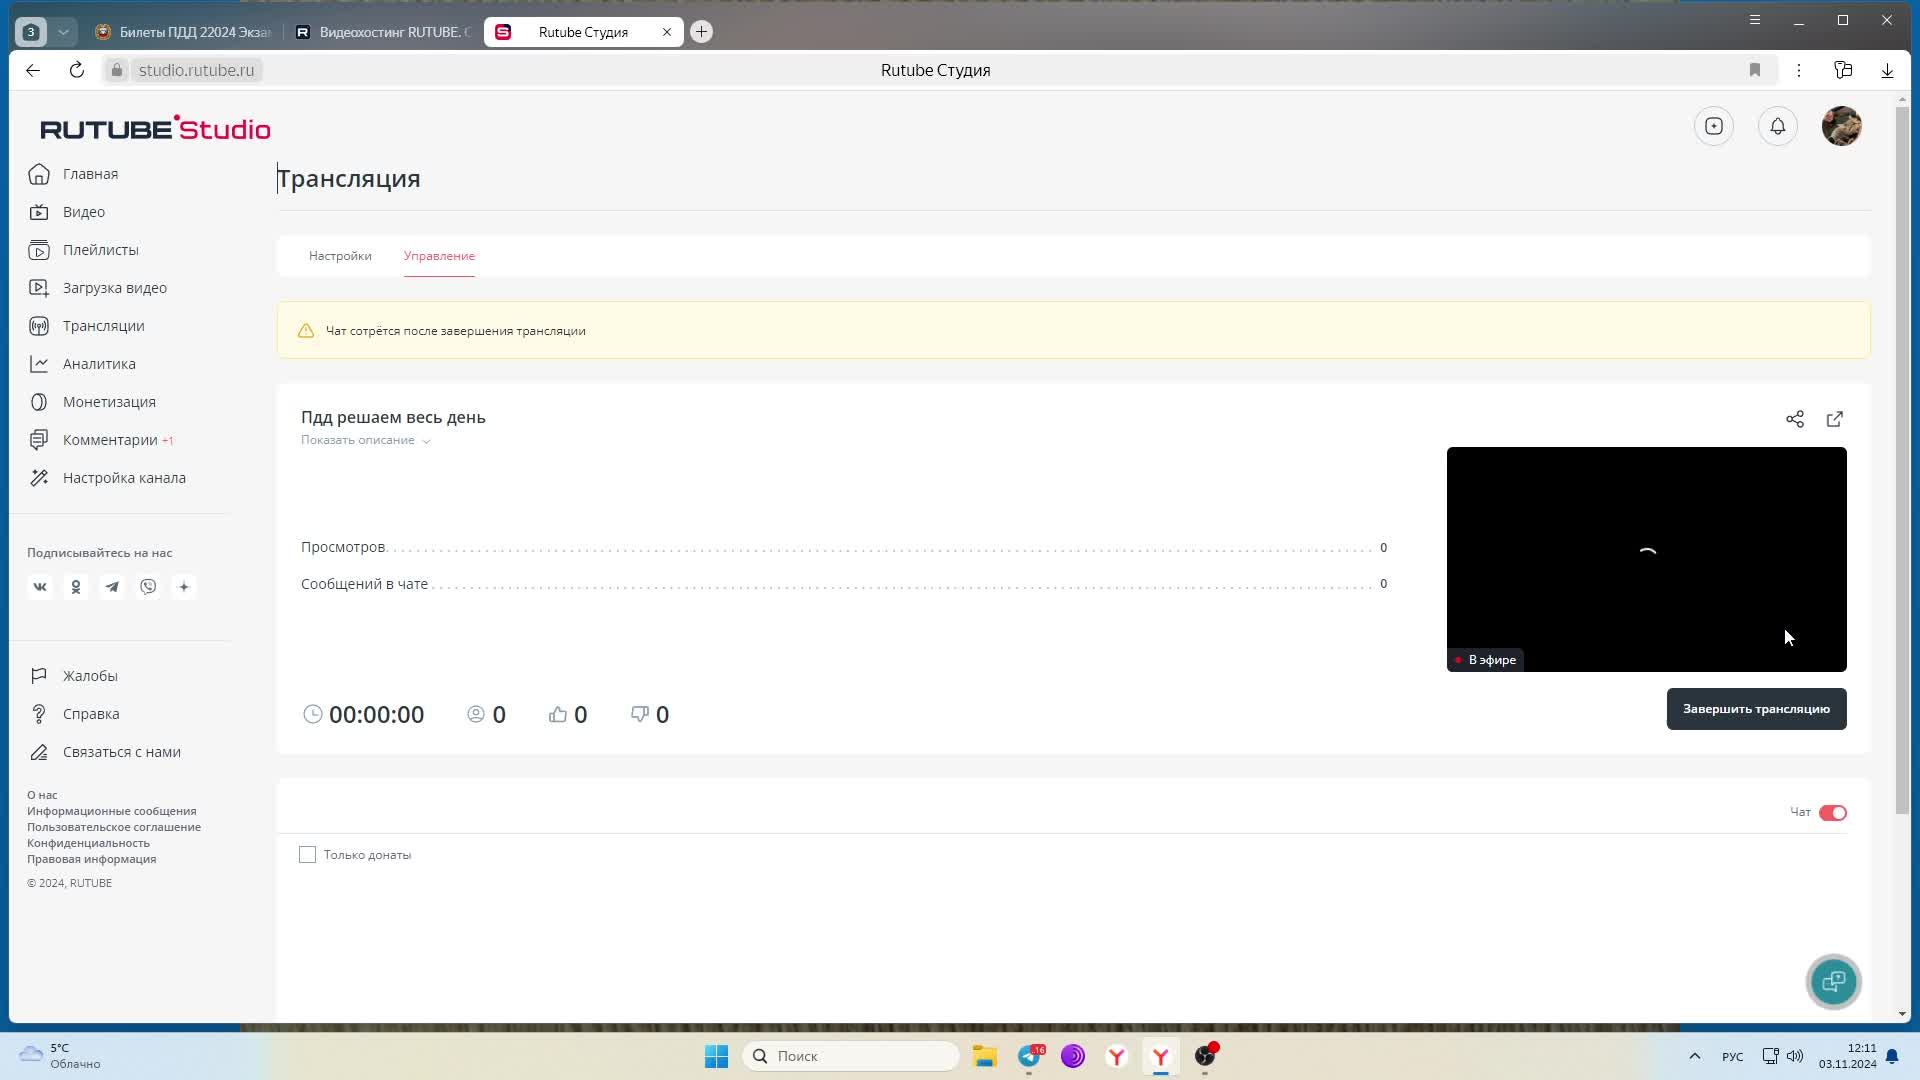Open browser extensions icon
This screenshot has height=1080, width=1920.
point(1843,70)
